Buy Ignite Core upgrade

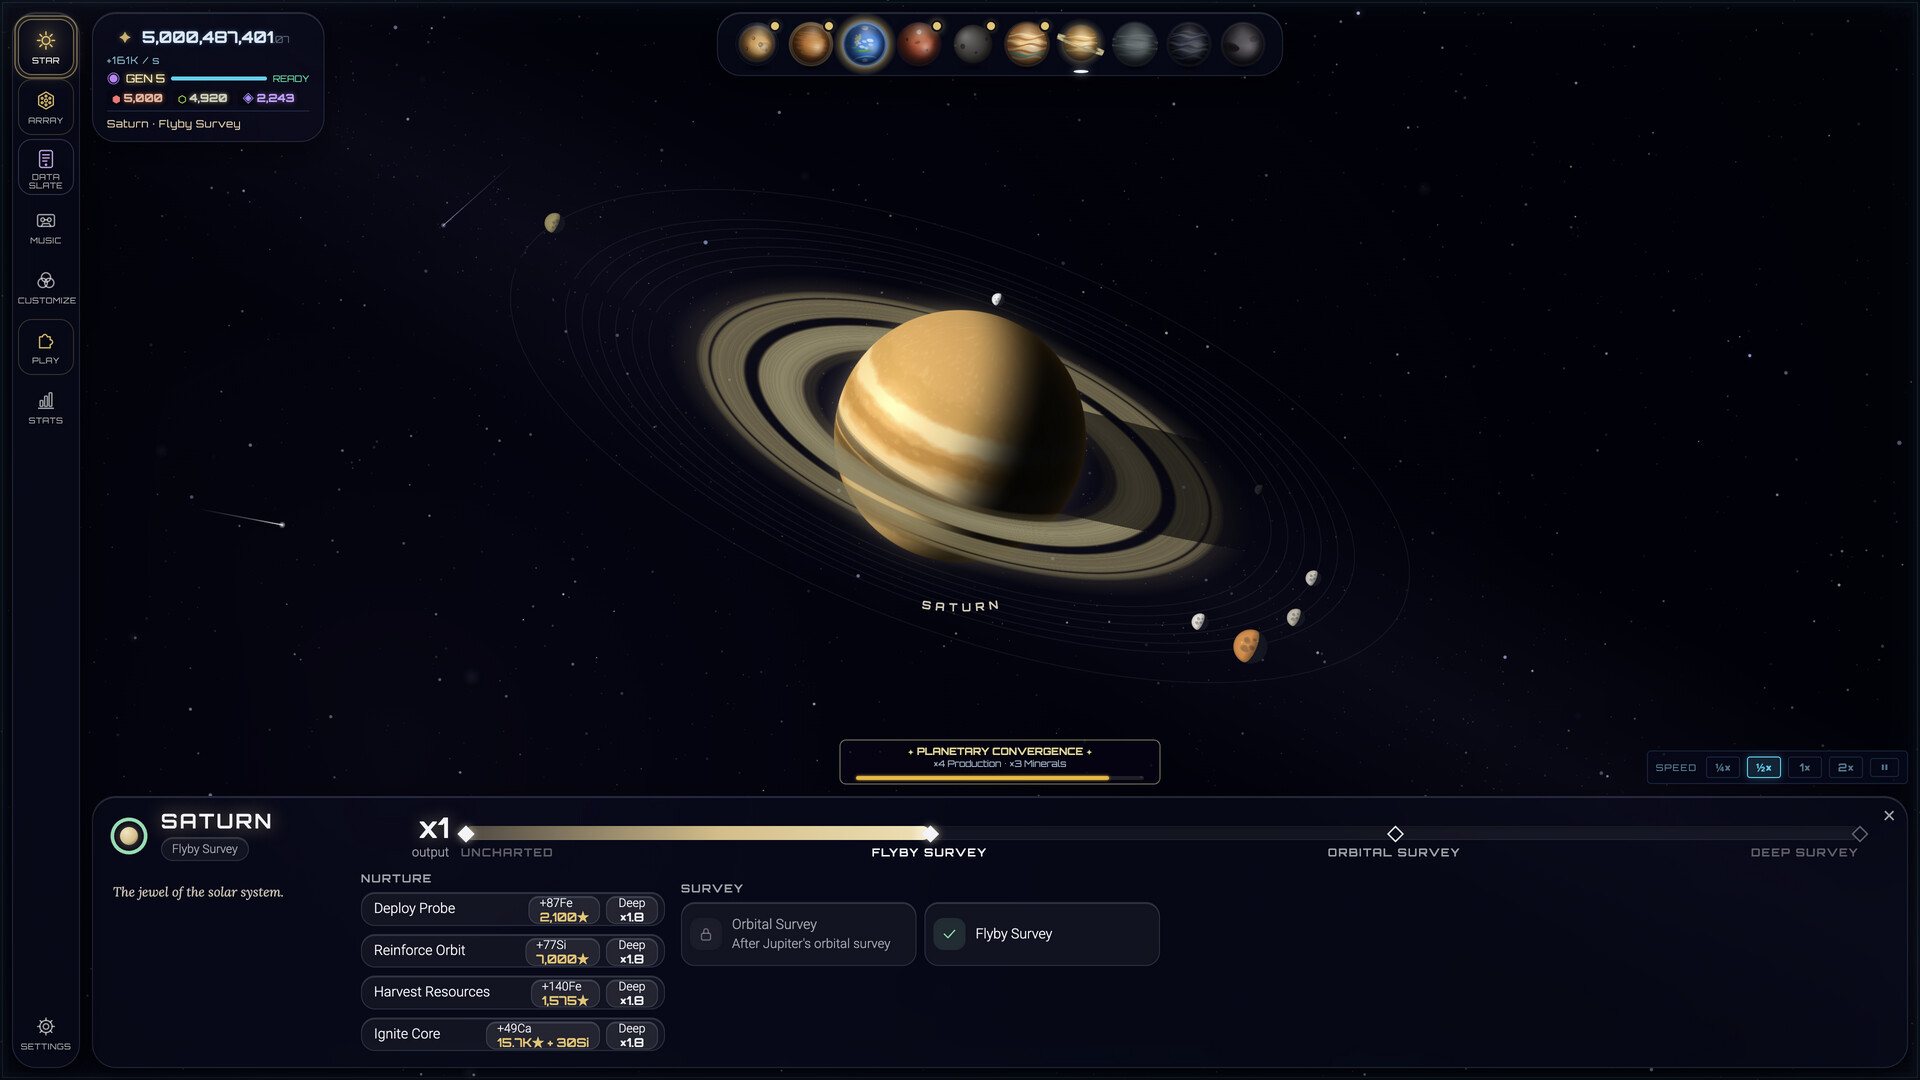tap(543, 1035)
